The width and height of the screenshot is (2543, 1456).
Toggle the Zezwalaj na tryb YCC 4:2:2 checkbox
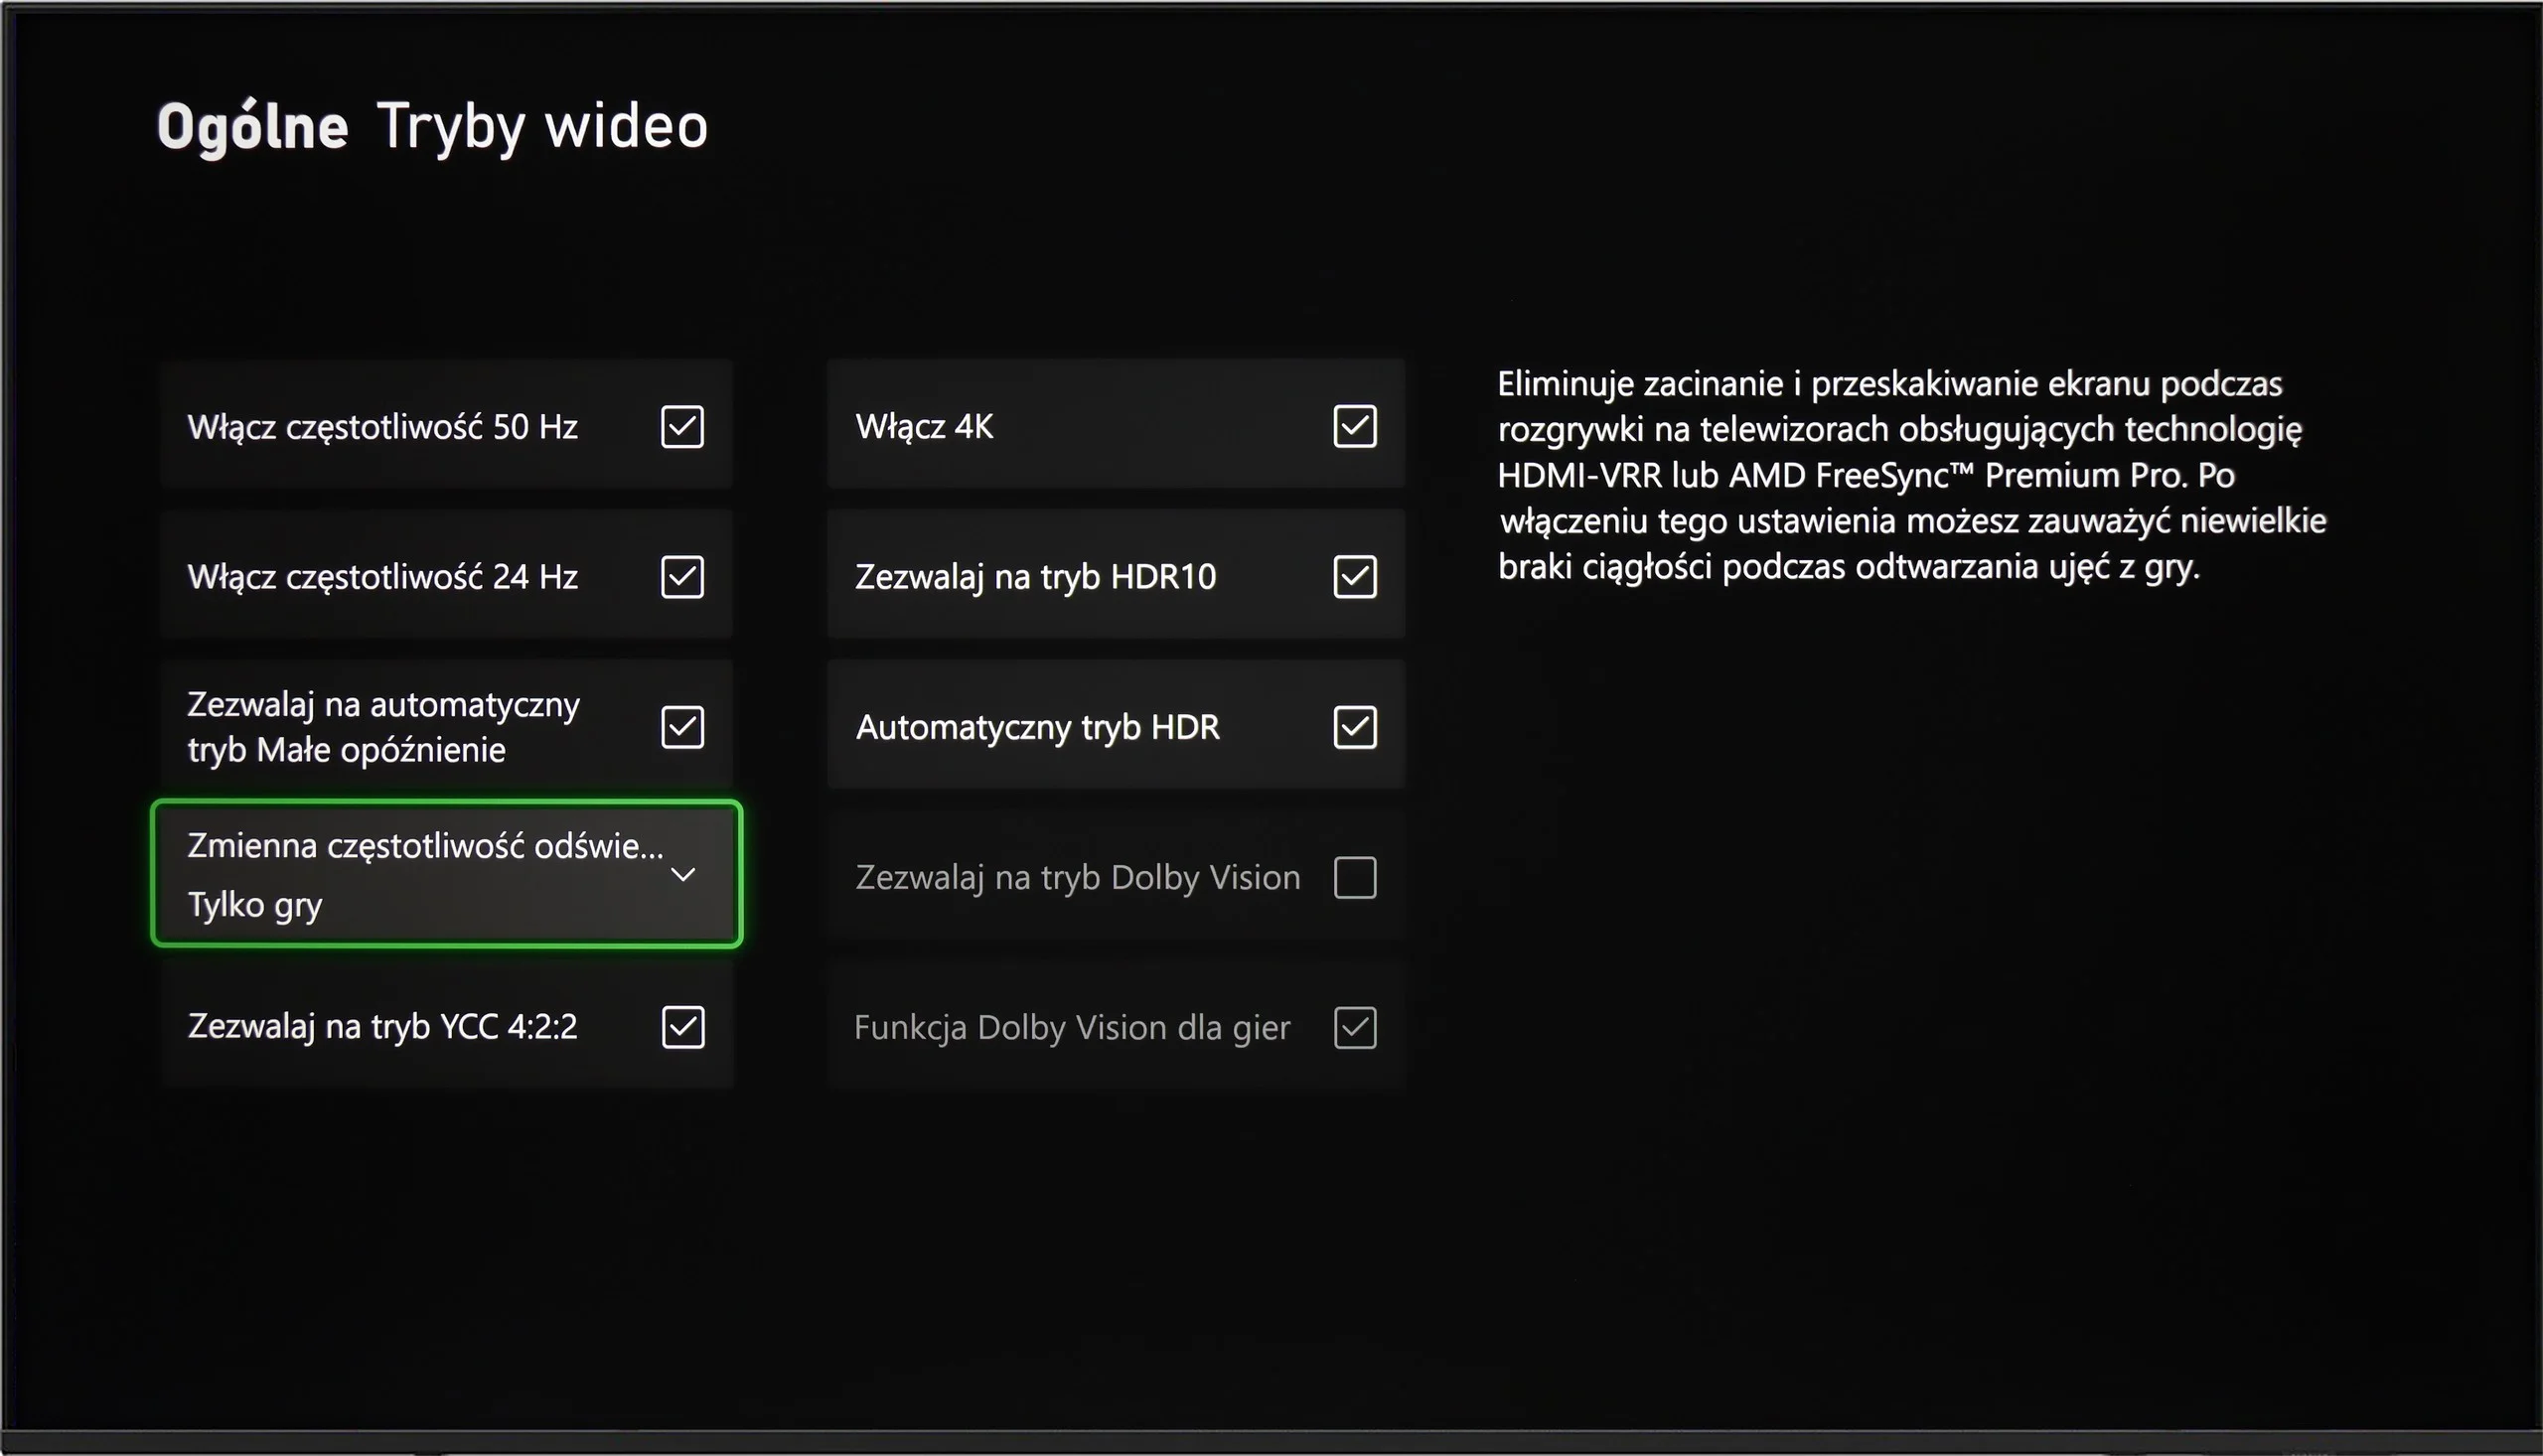point(683,1027)
